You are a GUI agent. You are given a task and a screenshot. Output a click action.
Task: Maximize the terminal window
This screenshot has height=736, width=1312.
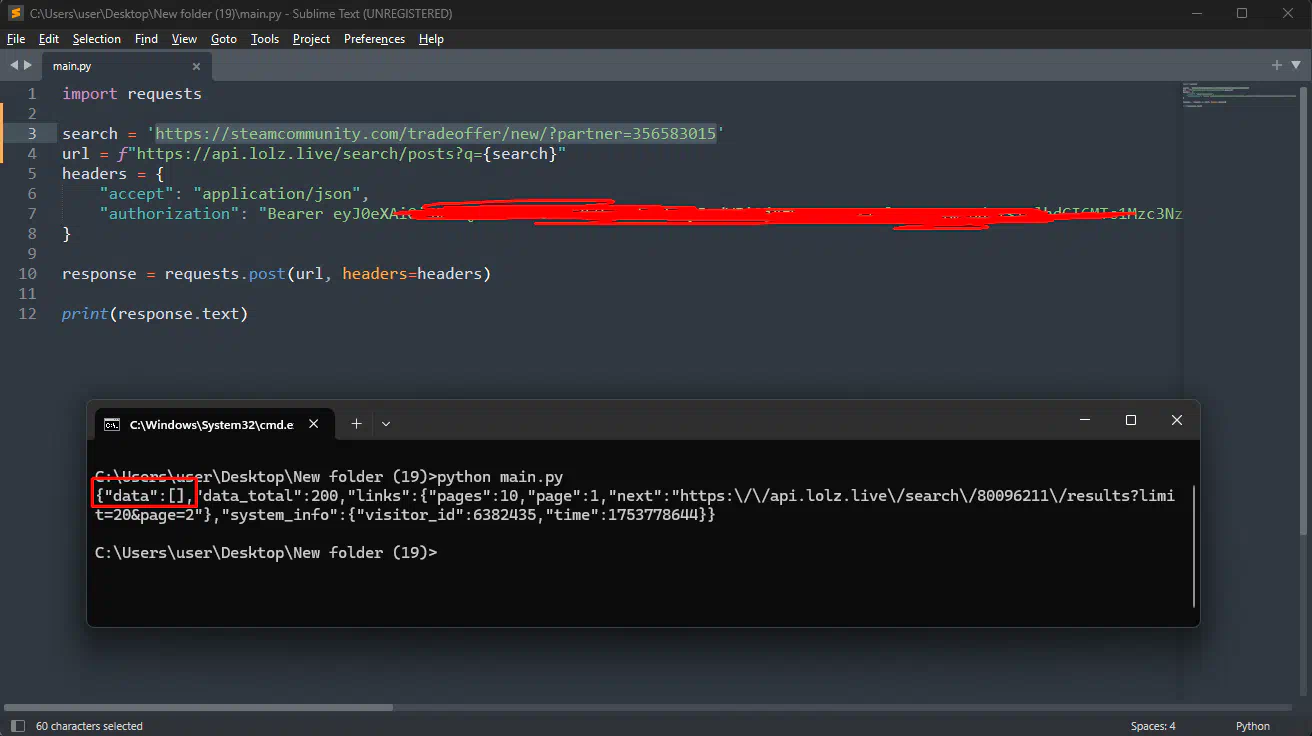tap(1131, 421)
